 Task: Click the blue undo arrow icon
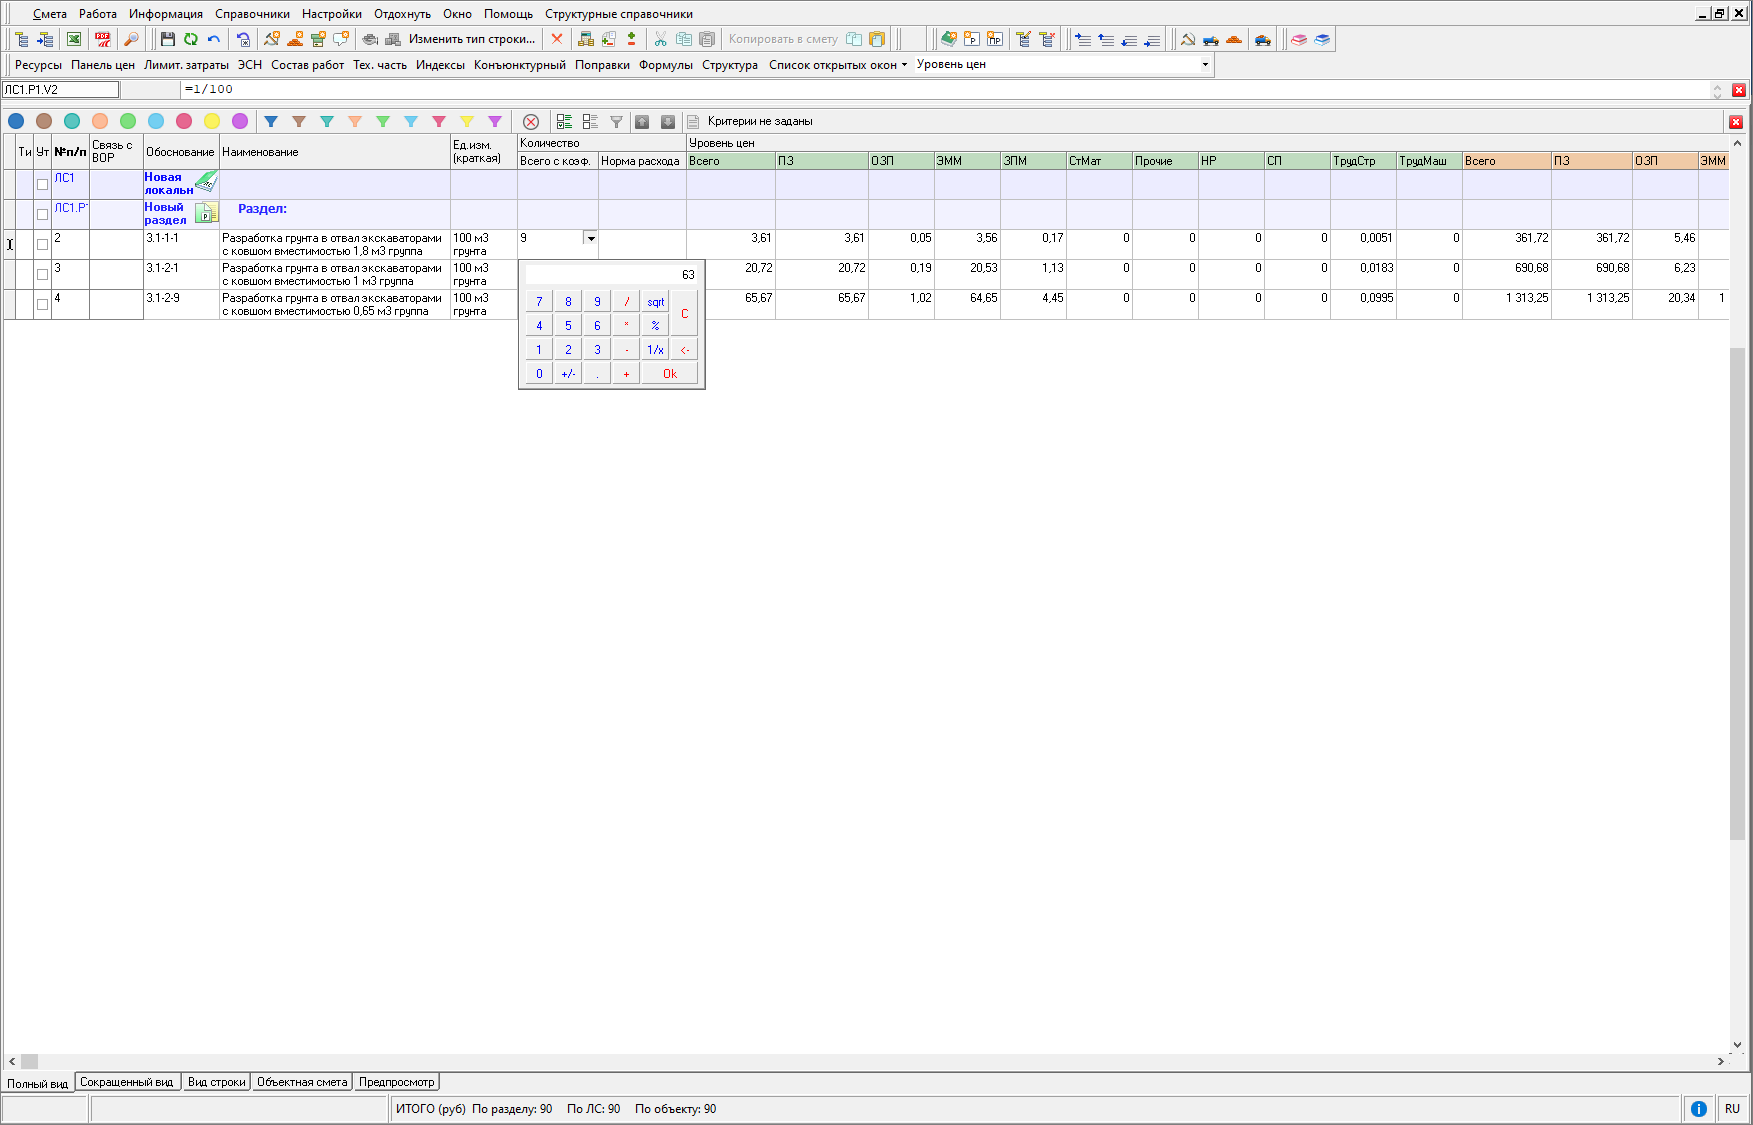[x=214, y=39]
